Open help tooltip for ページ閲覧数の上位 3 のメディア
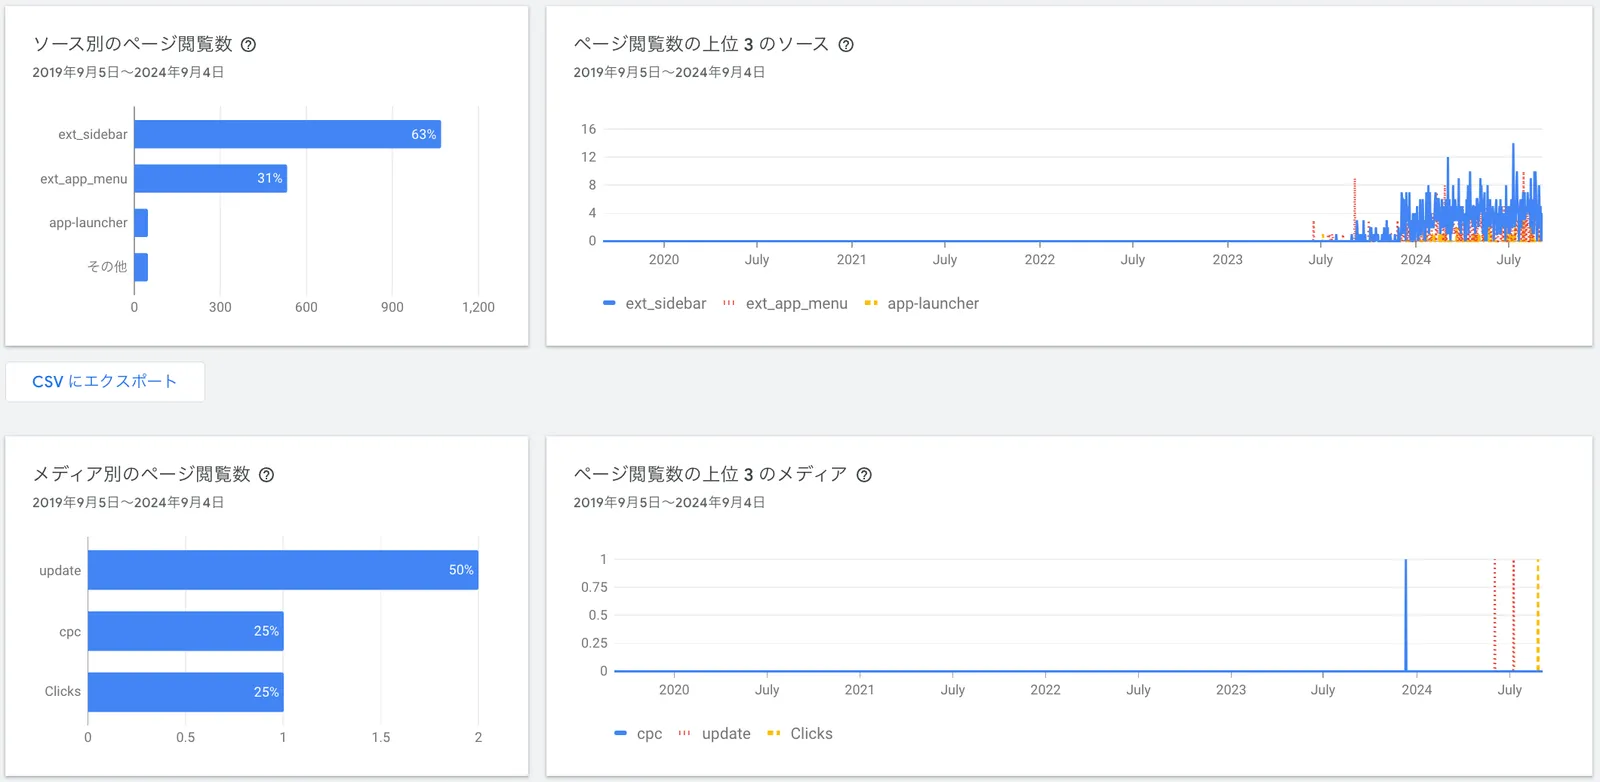Image resolution: width=1600 pixels, height=782 pixels. (x=866, y=475)
